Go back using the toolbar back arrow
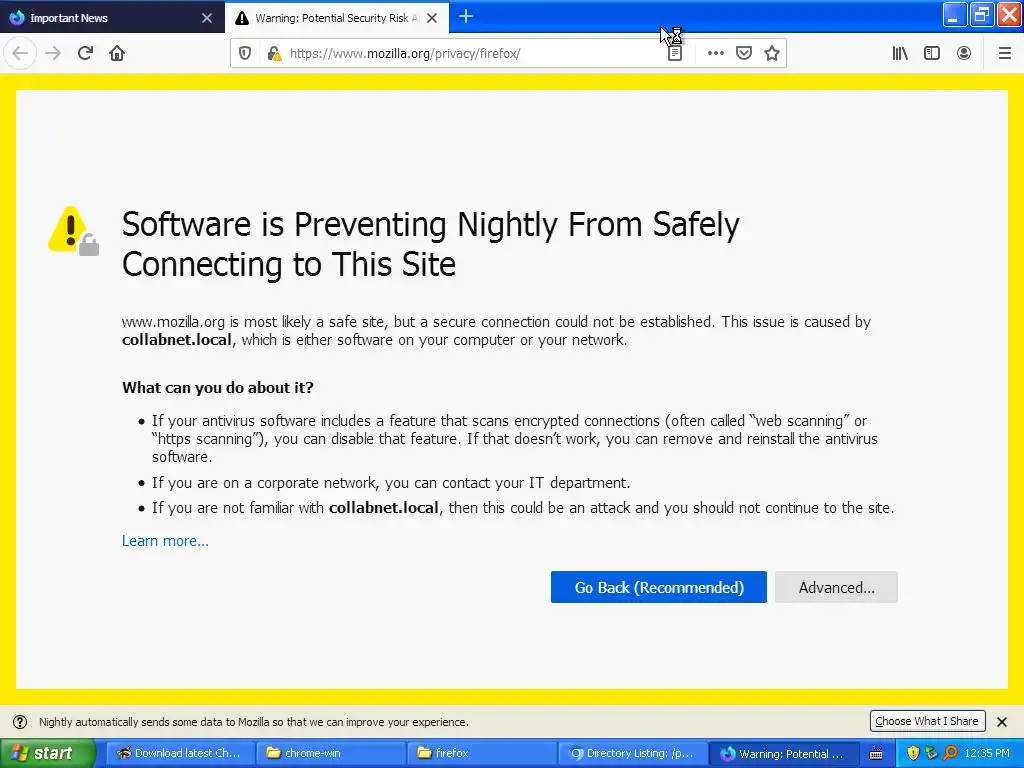1024x768 pixels. 20,54
